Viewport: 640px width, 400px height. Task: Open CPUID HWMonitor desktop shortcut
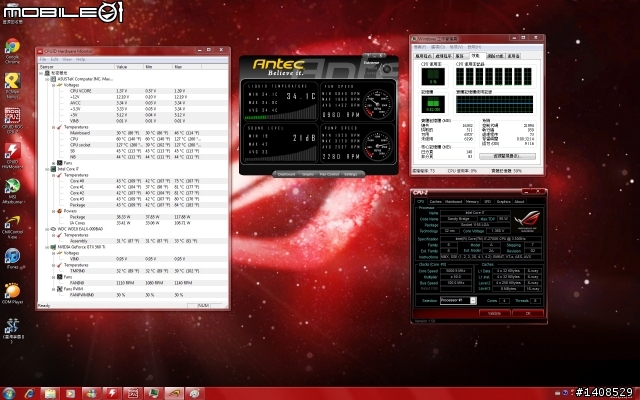(12, 156)
